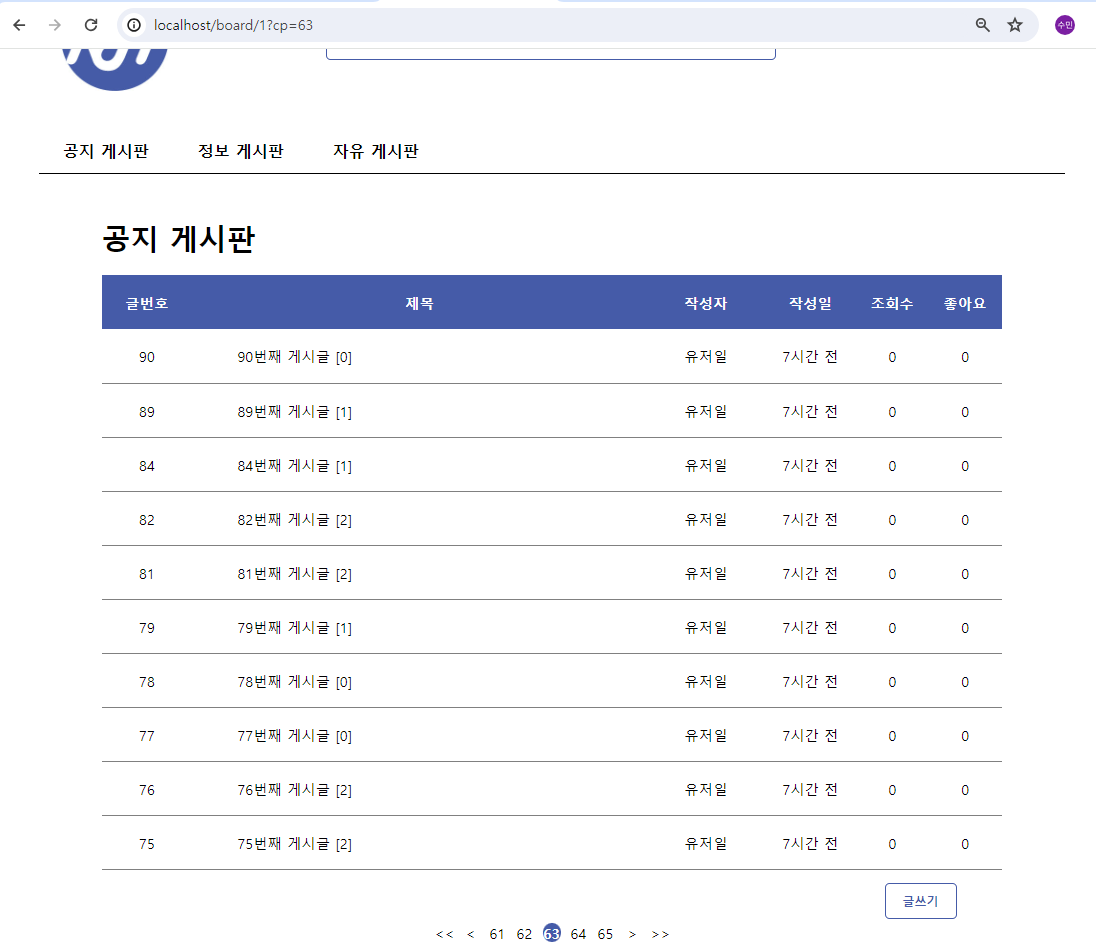Screen dimensions: 1096x950
Task: Click post number 90 cell
Action: pos(147,357)
